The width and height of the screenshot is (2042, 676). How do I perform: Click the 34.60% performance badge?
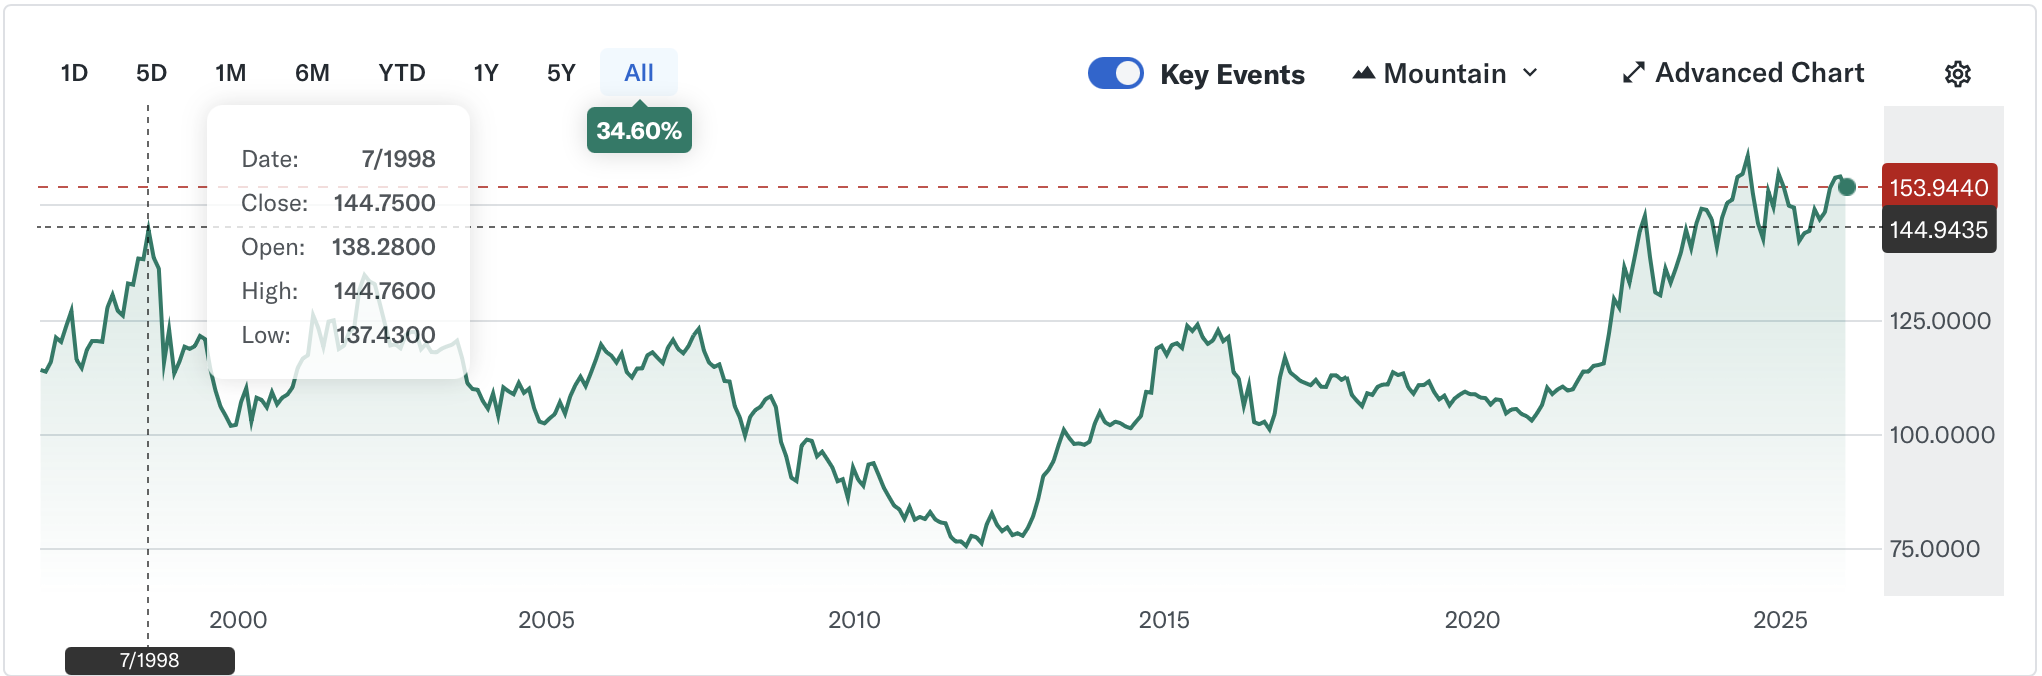[639, 131]
